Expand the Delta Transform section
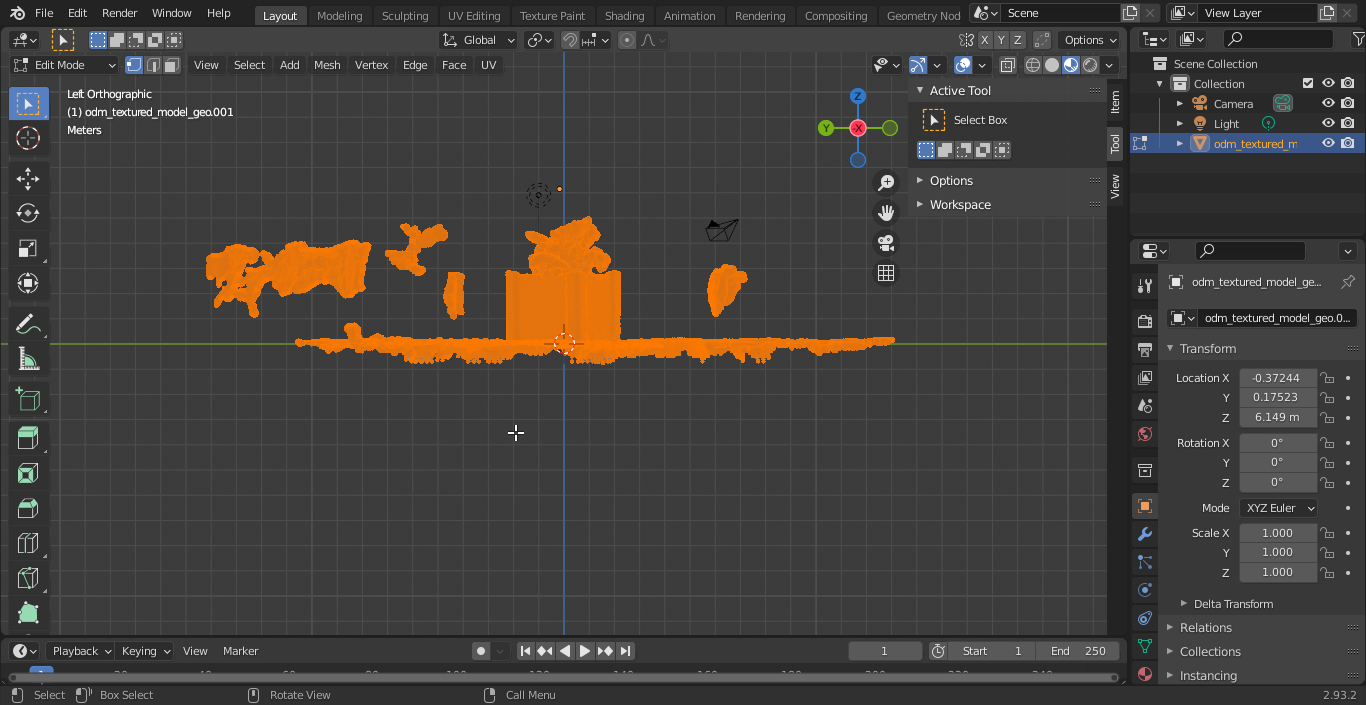 pyautogui.click(x=1232, y=604)
